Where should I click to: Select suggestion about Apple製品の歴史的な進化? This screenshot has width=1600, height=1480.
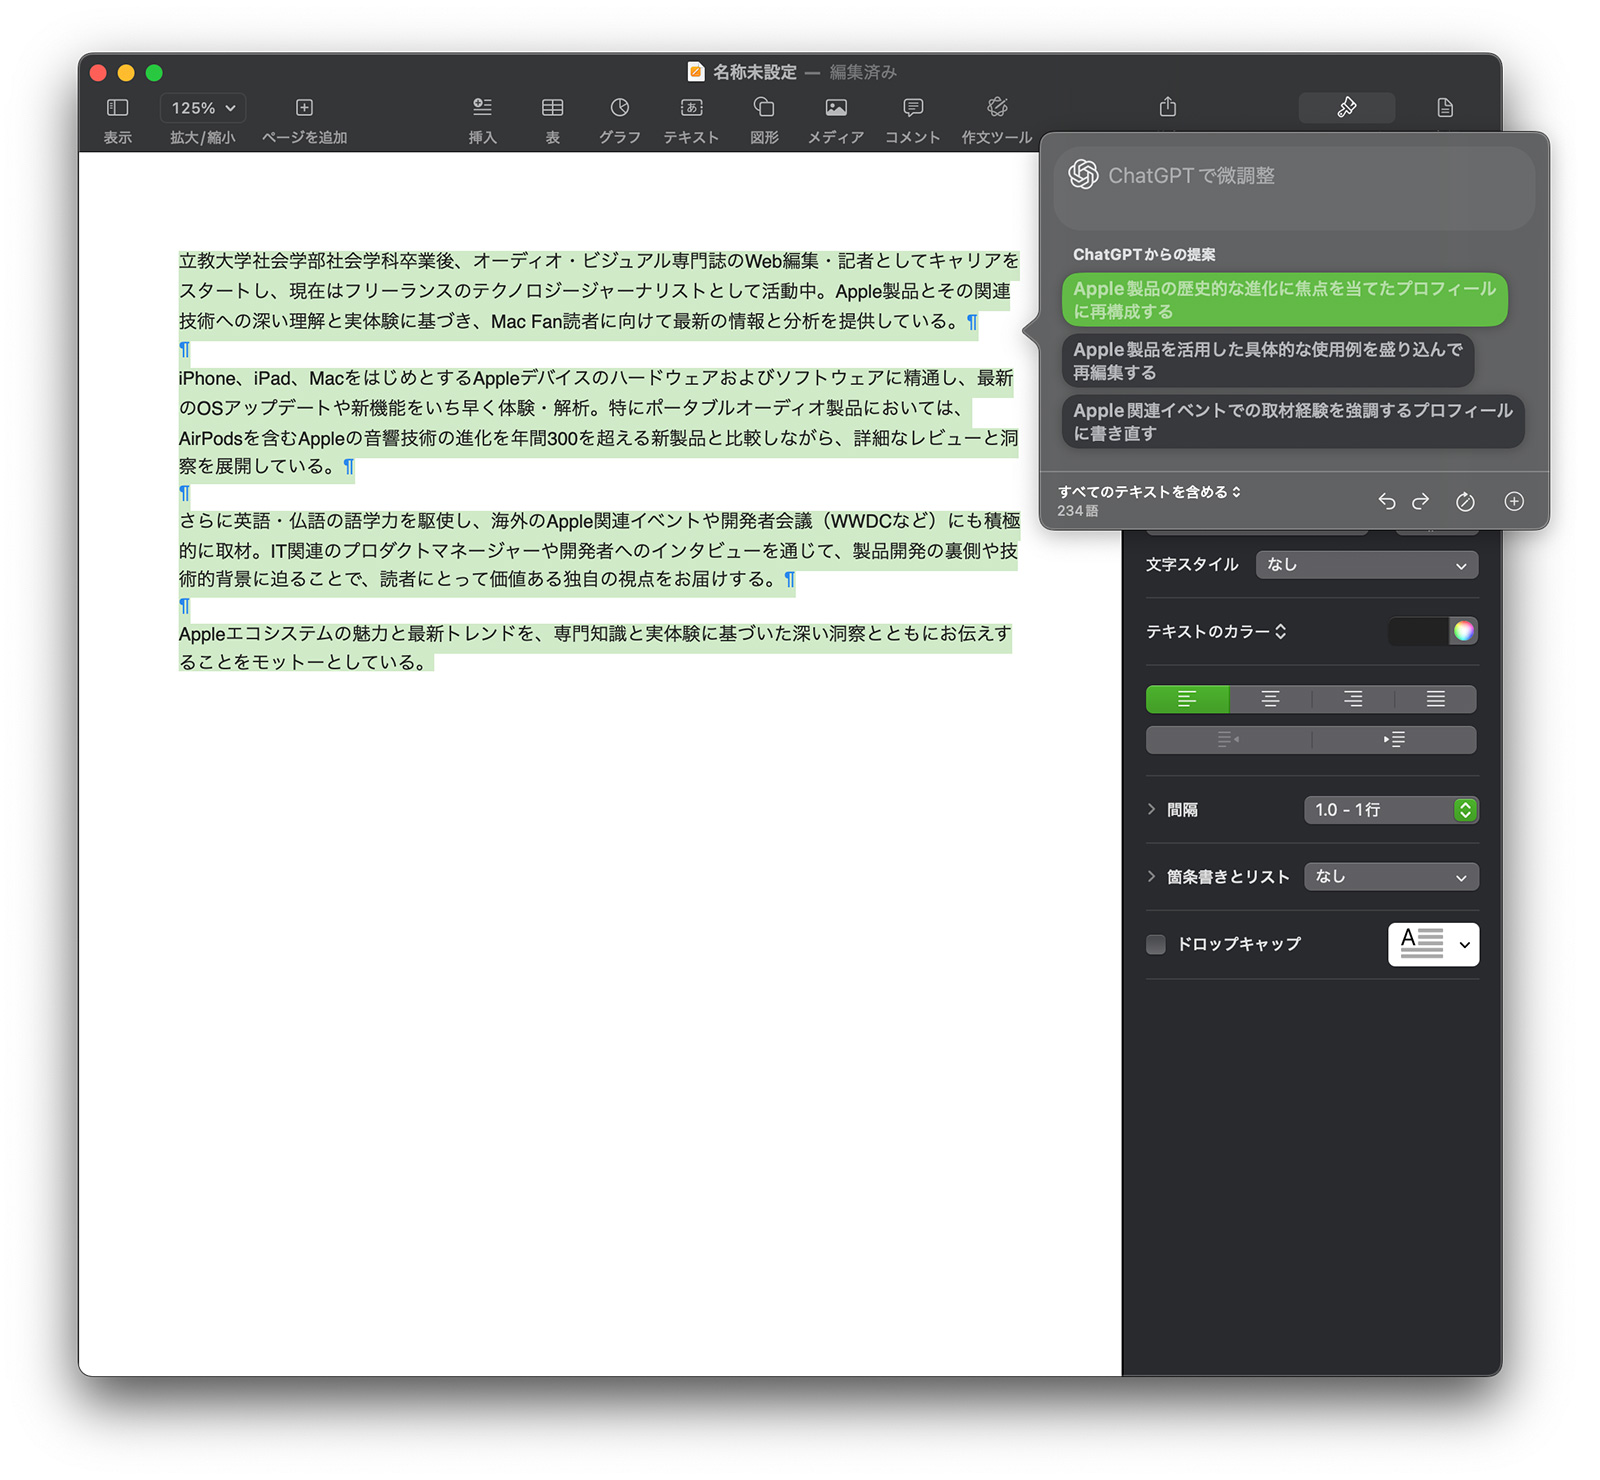(1284, 299)
